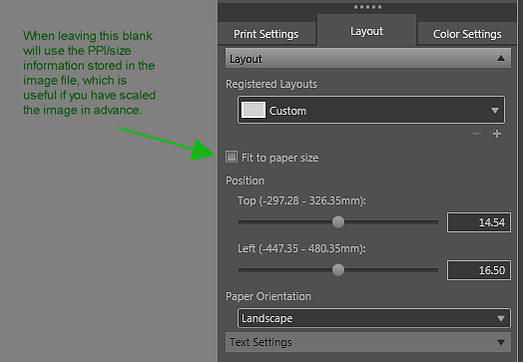Screen dimensions: 523x362
Task: Open the Registered Layouts dropdown arrow
Action: [x=495, y=110]
